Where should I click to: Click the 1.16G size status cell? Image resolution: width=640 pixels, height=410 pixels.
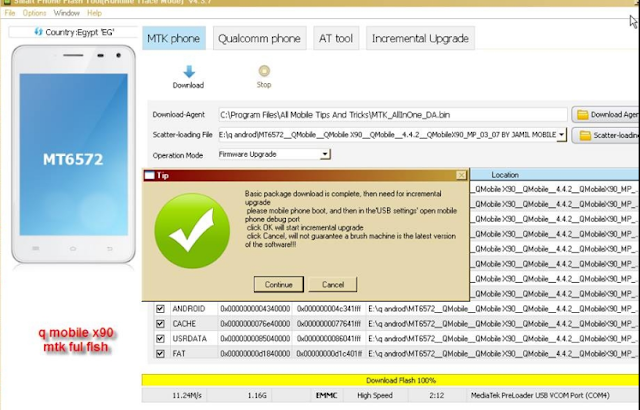click(x=257, y=395)
